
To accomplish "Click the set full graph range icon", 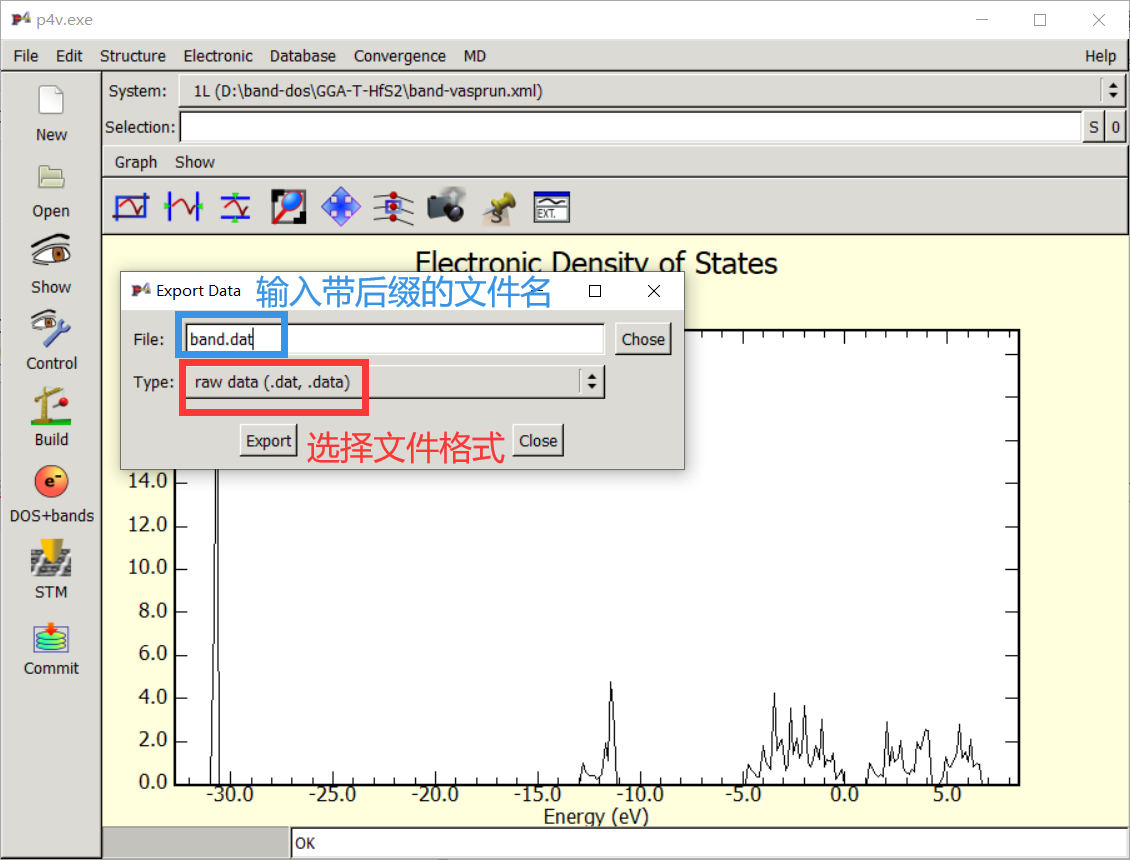I will pyautogui.click(x=130, y=206).
